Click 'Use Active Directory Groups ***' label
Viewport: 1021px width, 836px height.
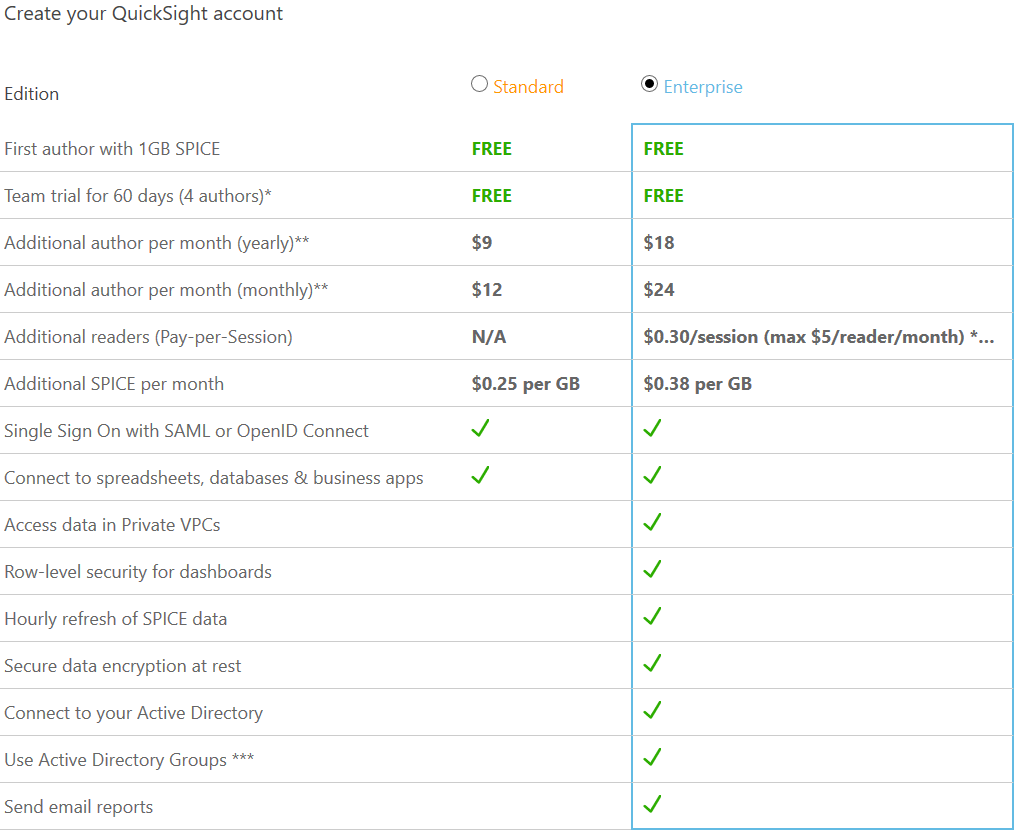[129, 760]
